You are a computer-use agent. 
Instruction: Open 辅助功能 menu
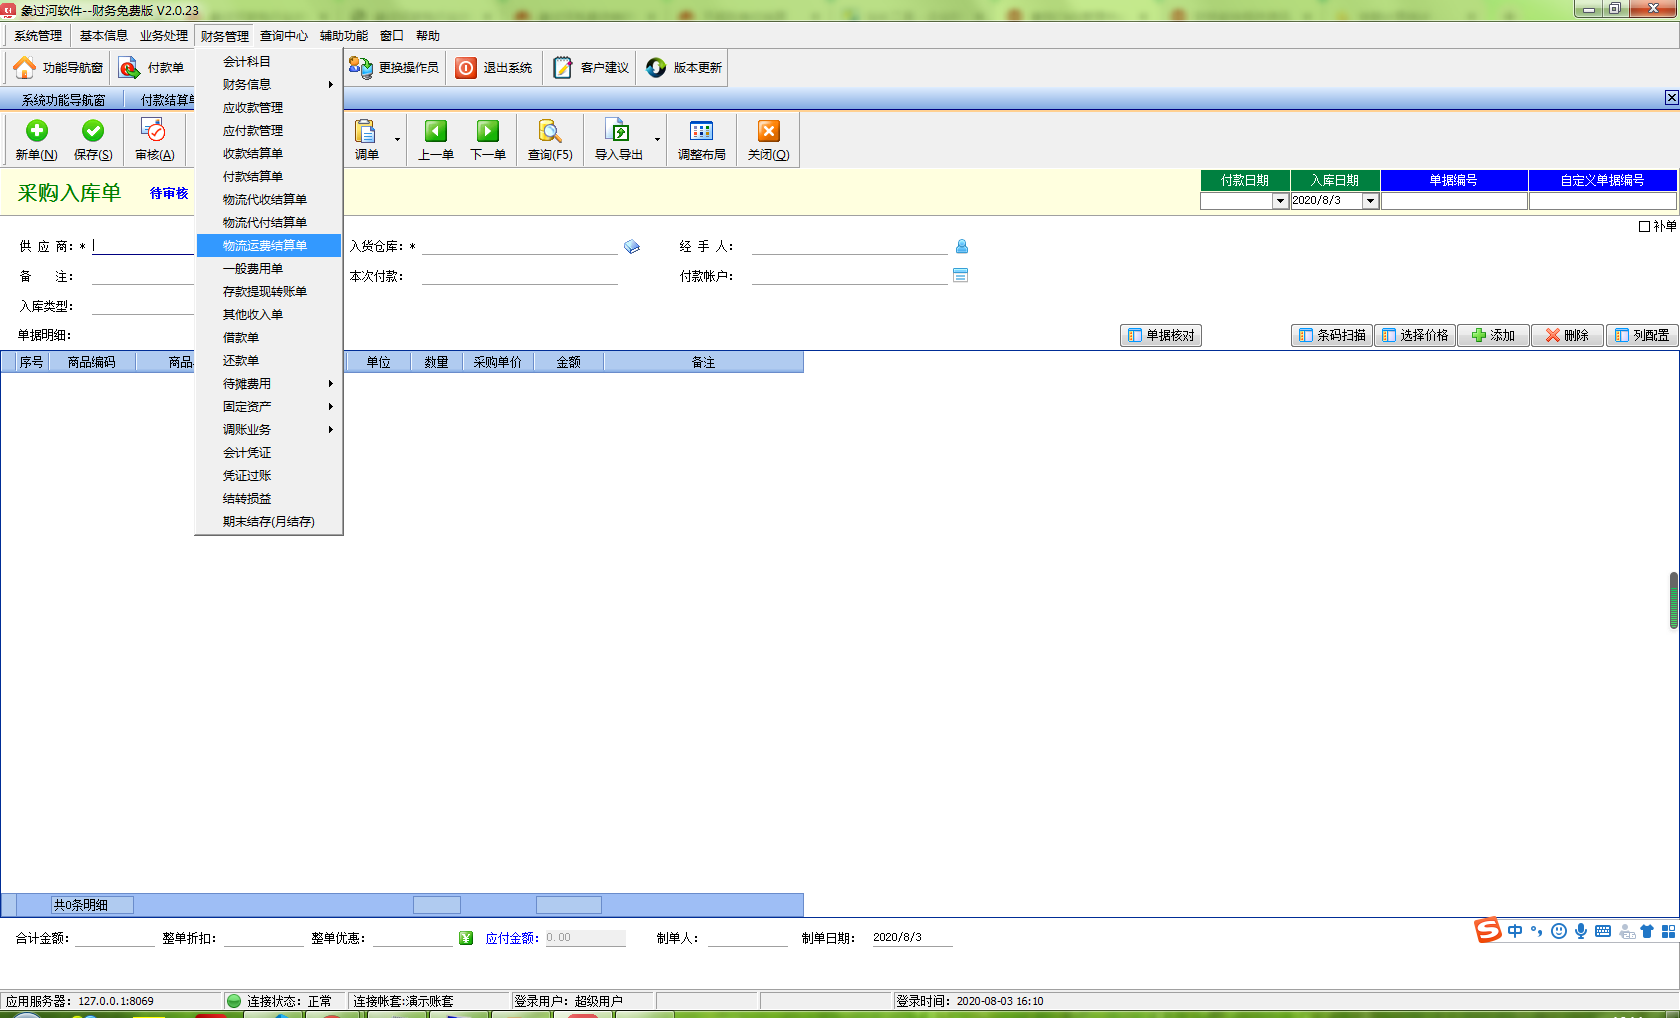coord(344,36)
